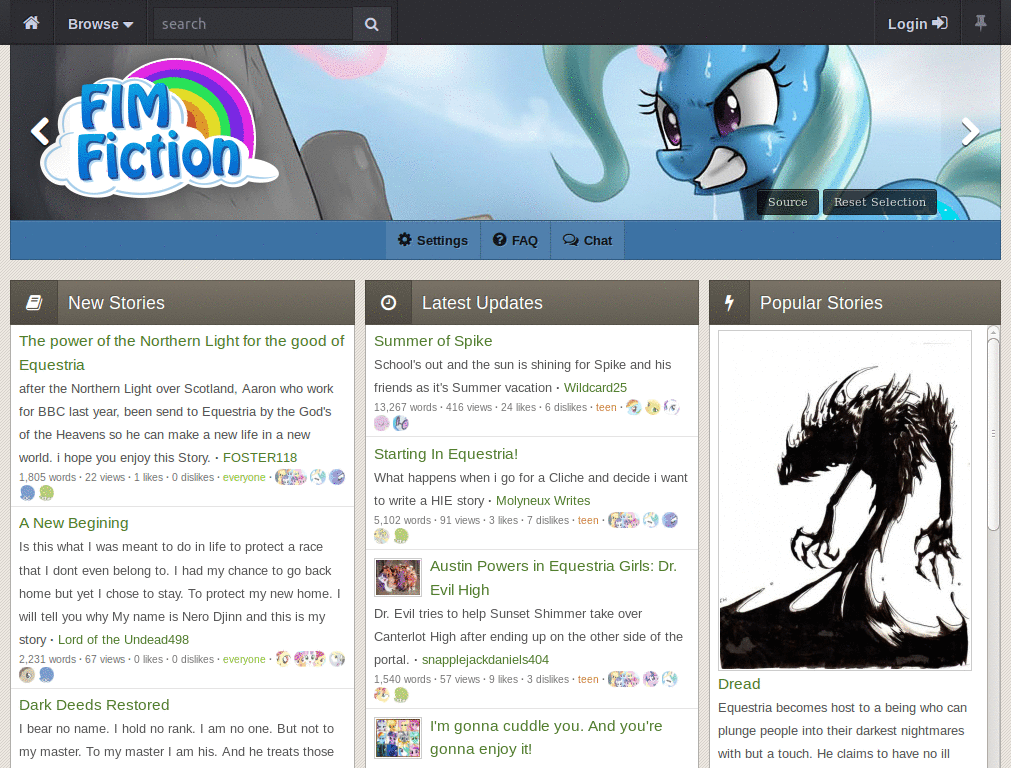The image size is (1024, 768).
Task: Go to the home page icon
Action: [x=31, y=24]
